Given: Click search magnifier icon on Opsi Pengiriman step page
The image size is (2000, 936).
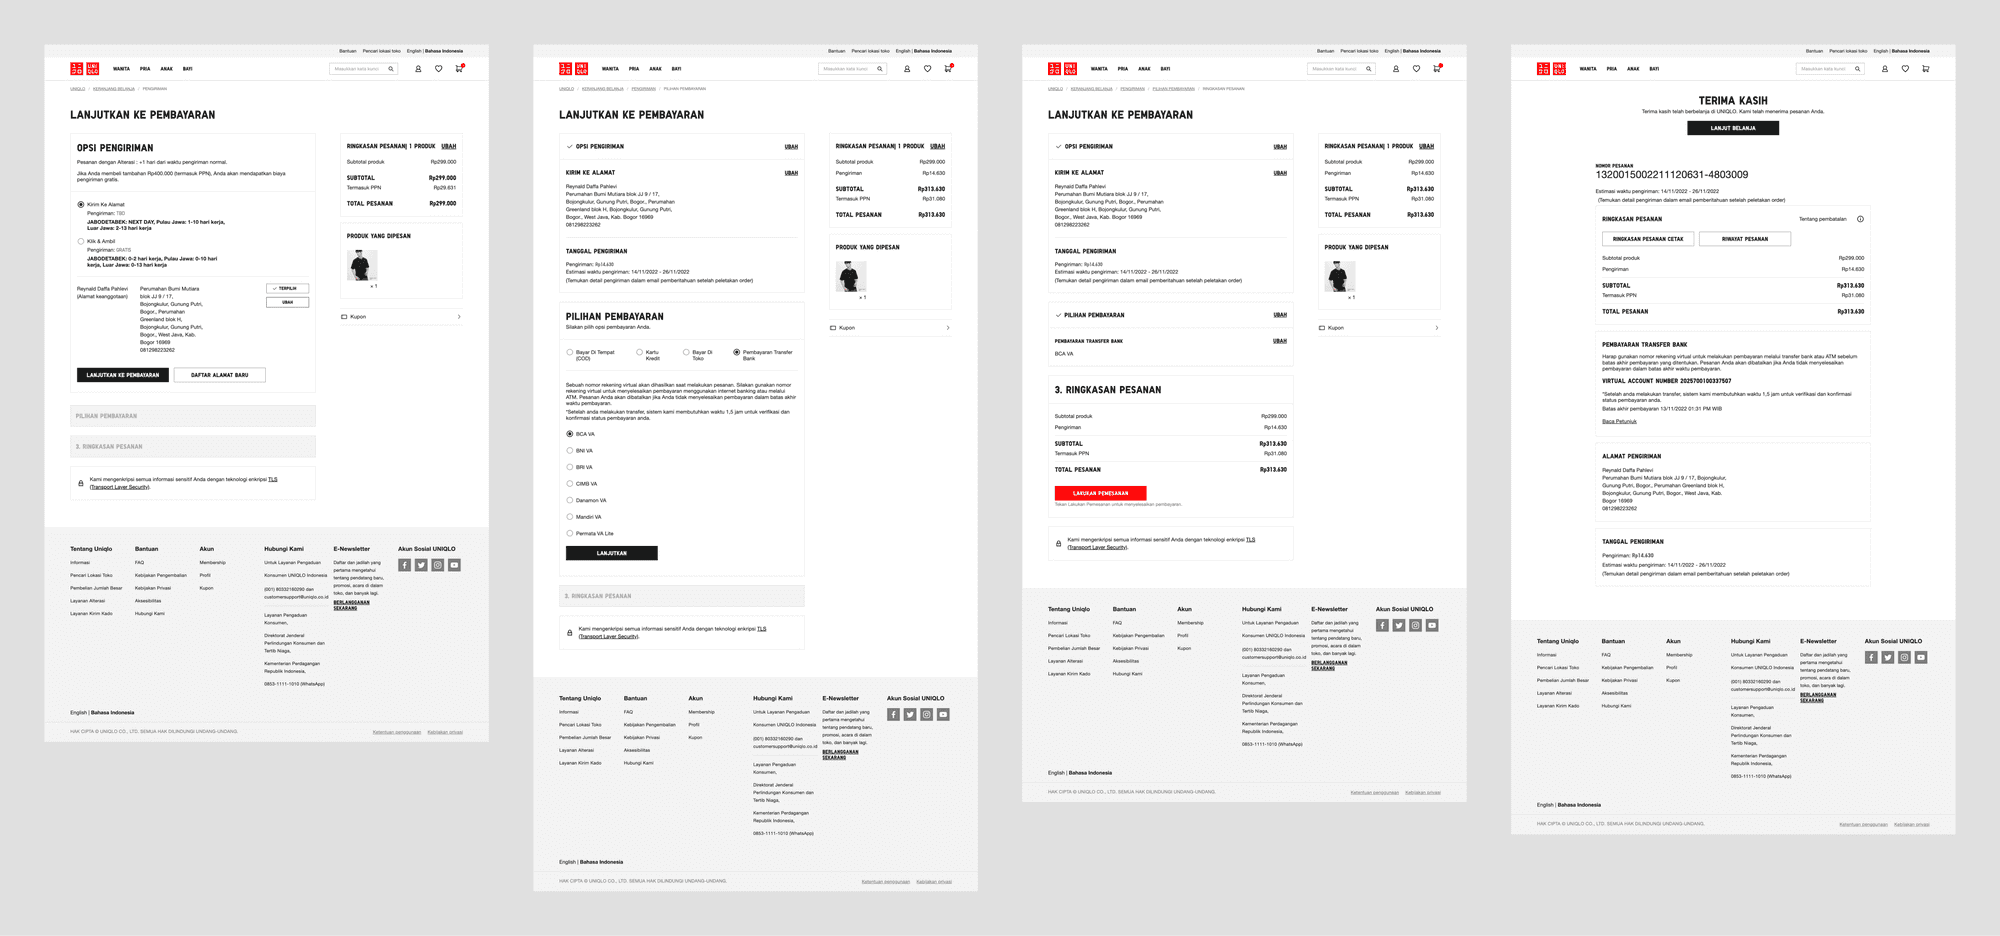Looking at the screenshot, I should 391,69.
